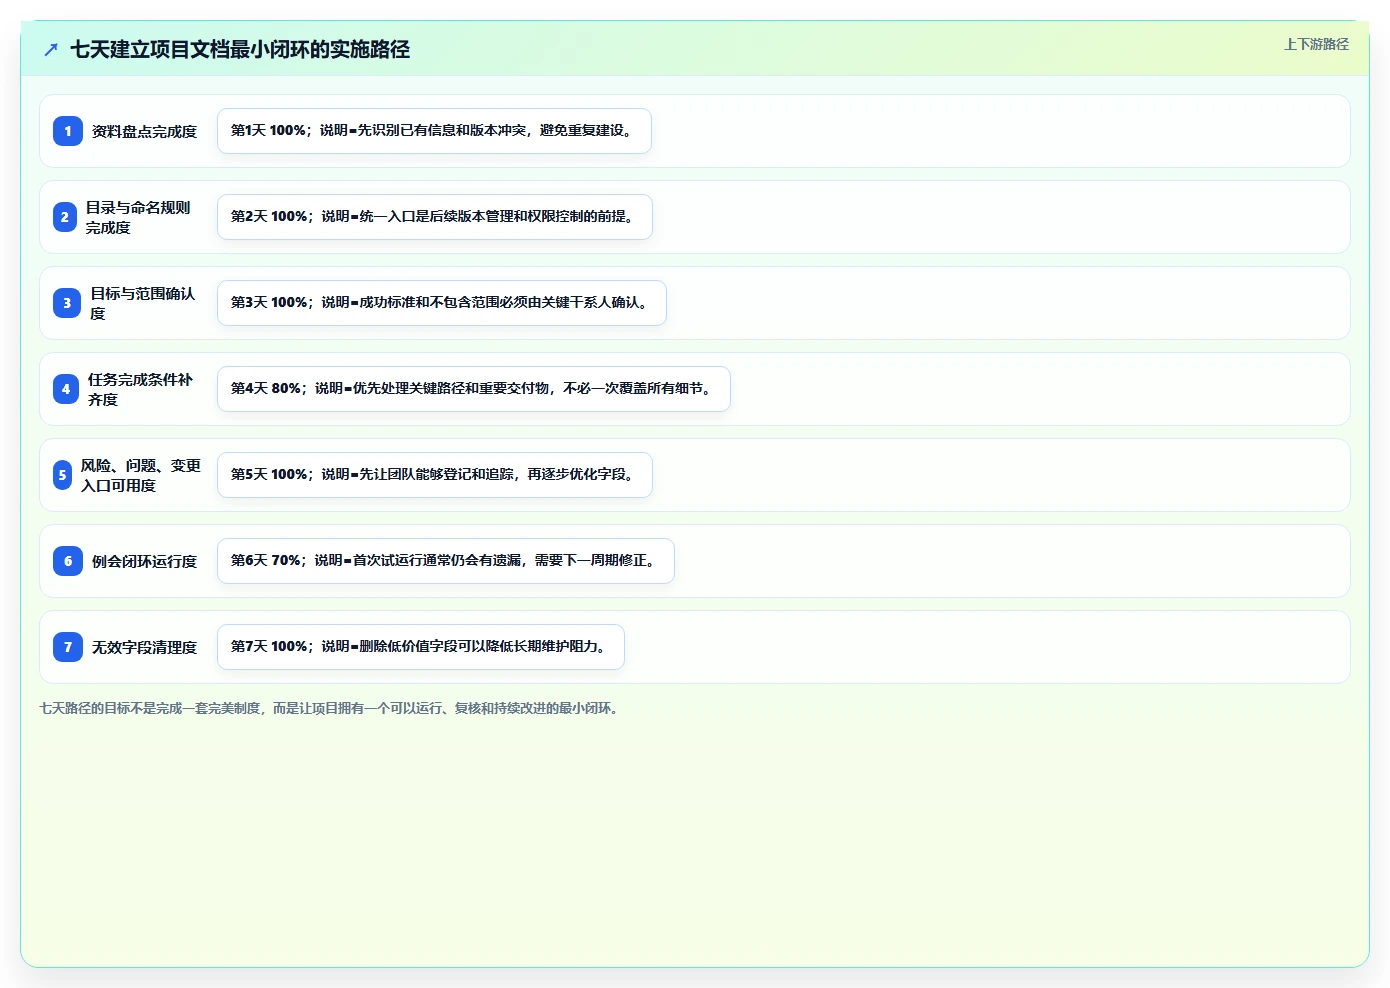
Task: Select step number 2 badge
Action: 65,217
